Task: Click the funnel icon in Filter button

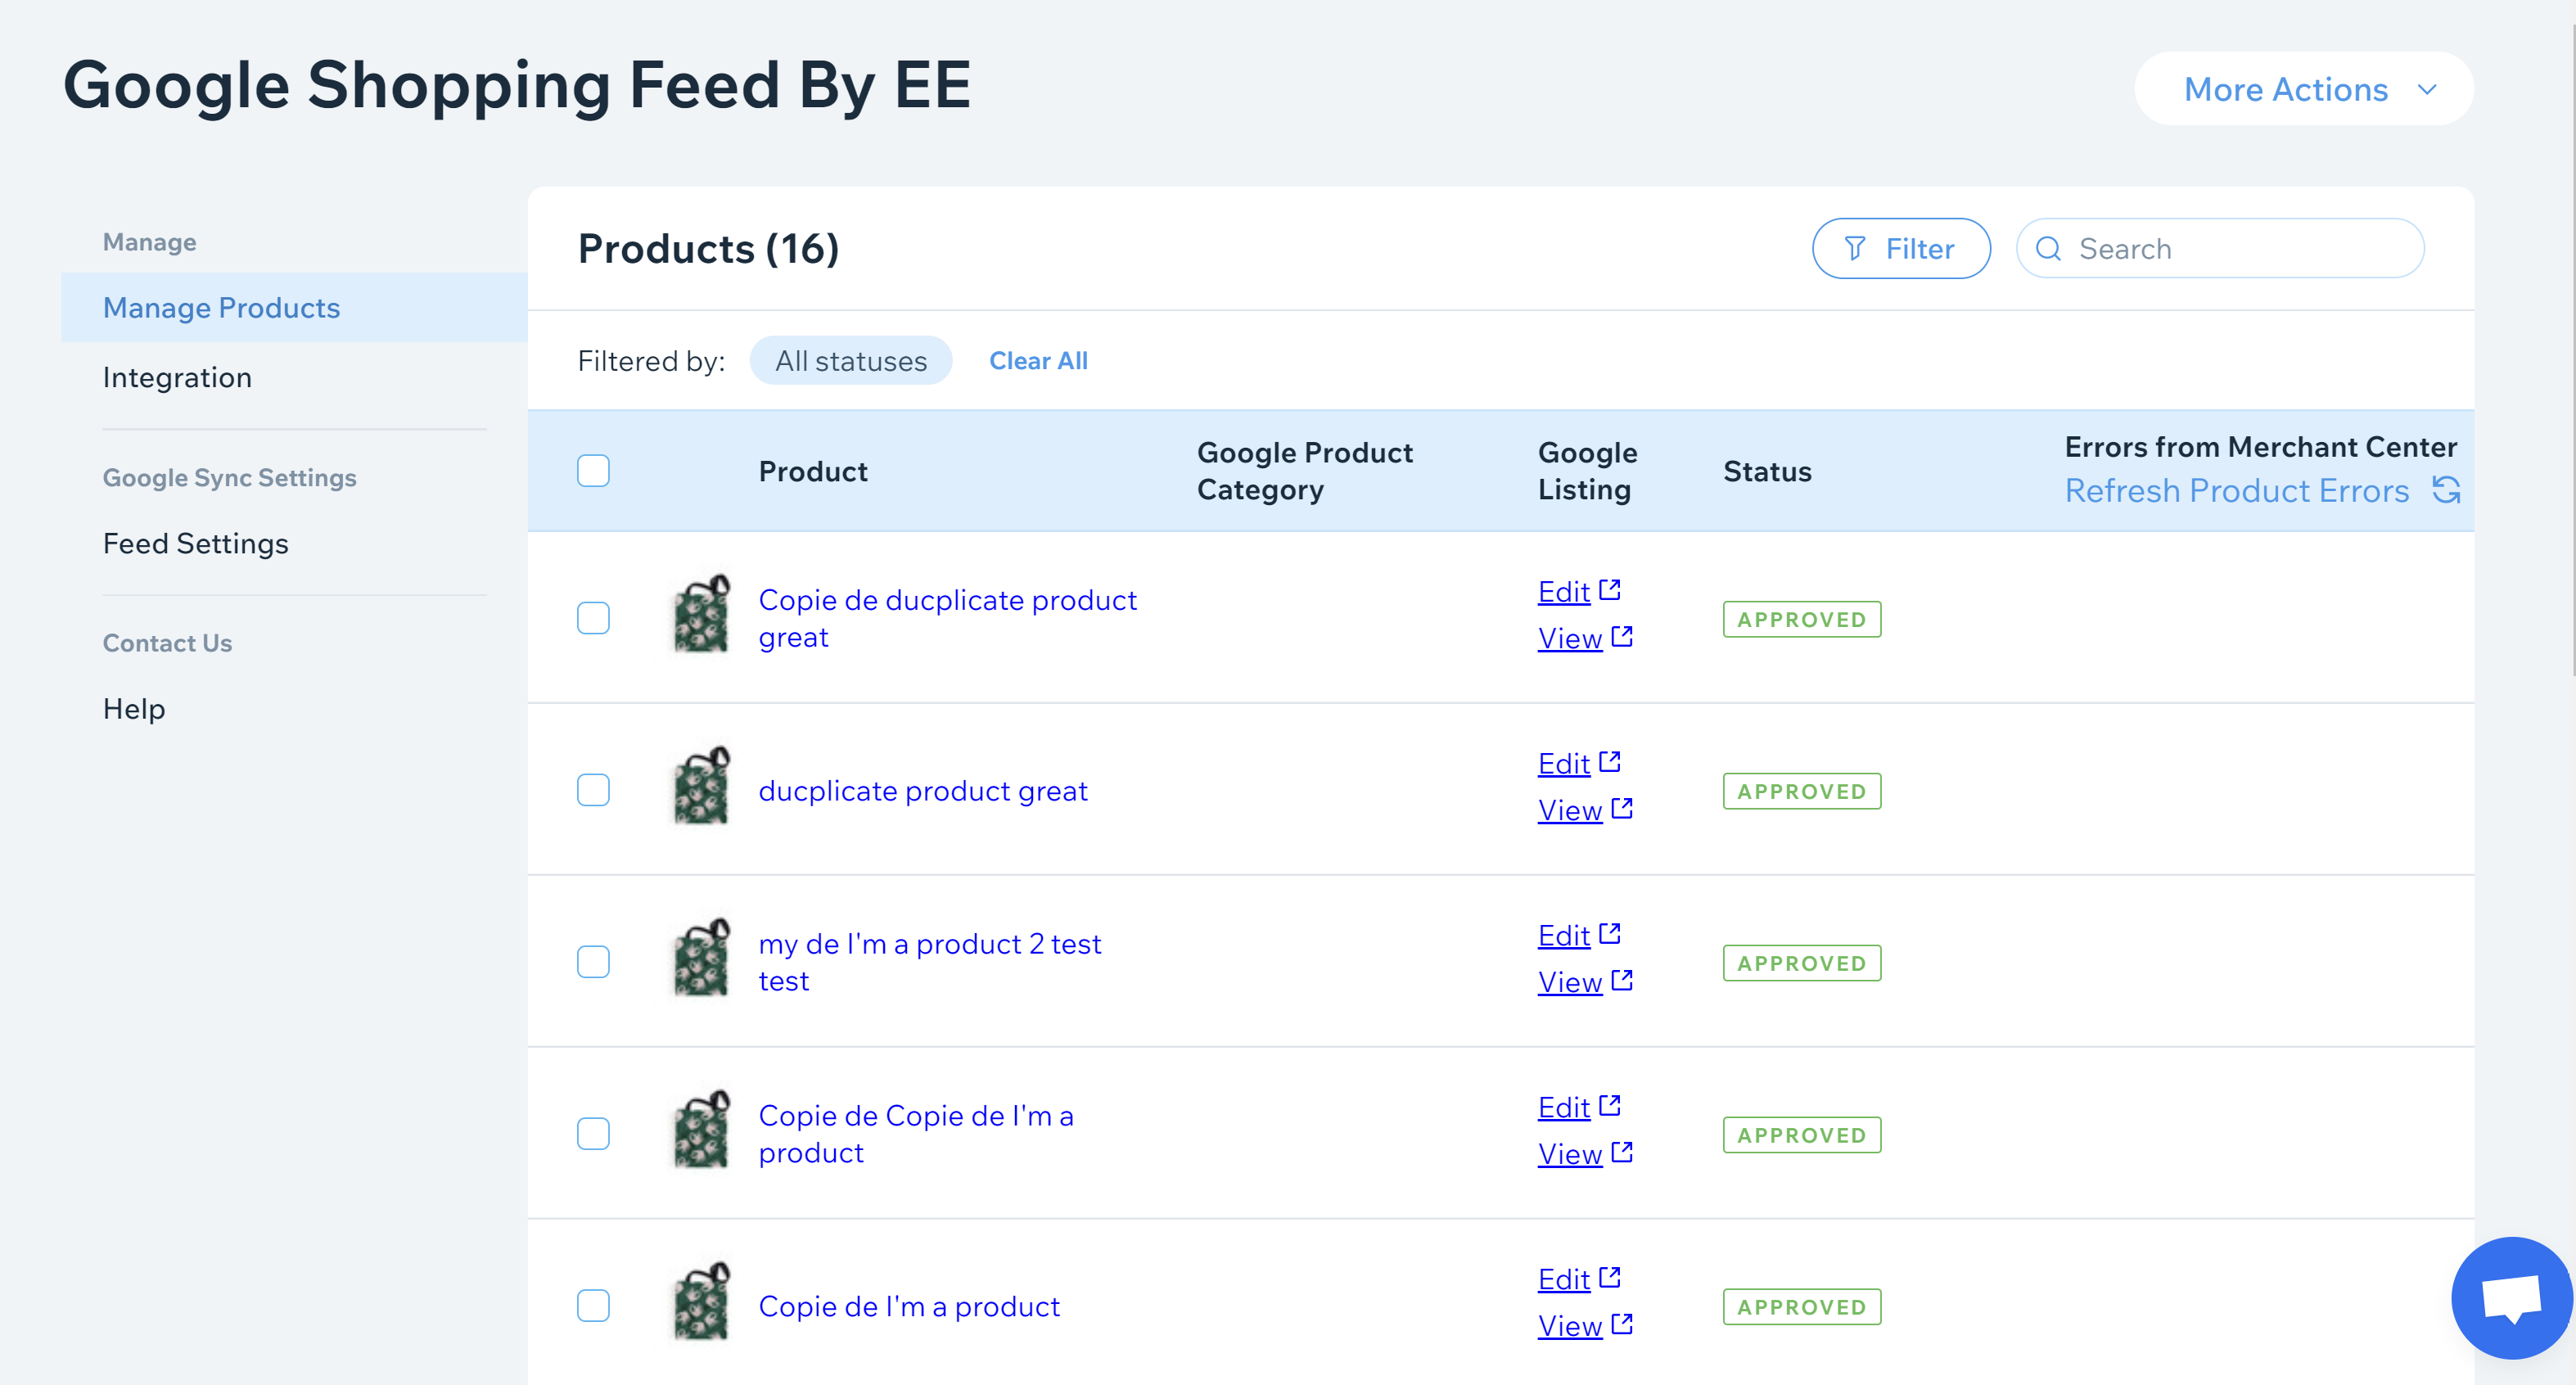Action: click(x=1854, y=248)
